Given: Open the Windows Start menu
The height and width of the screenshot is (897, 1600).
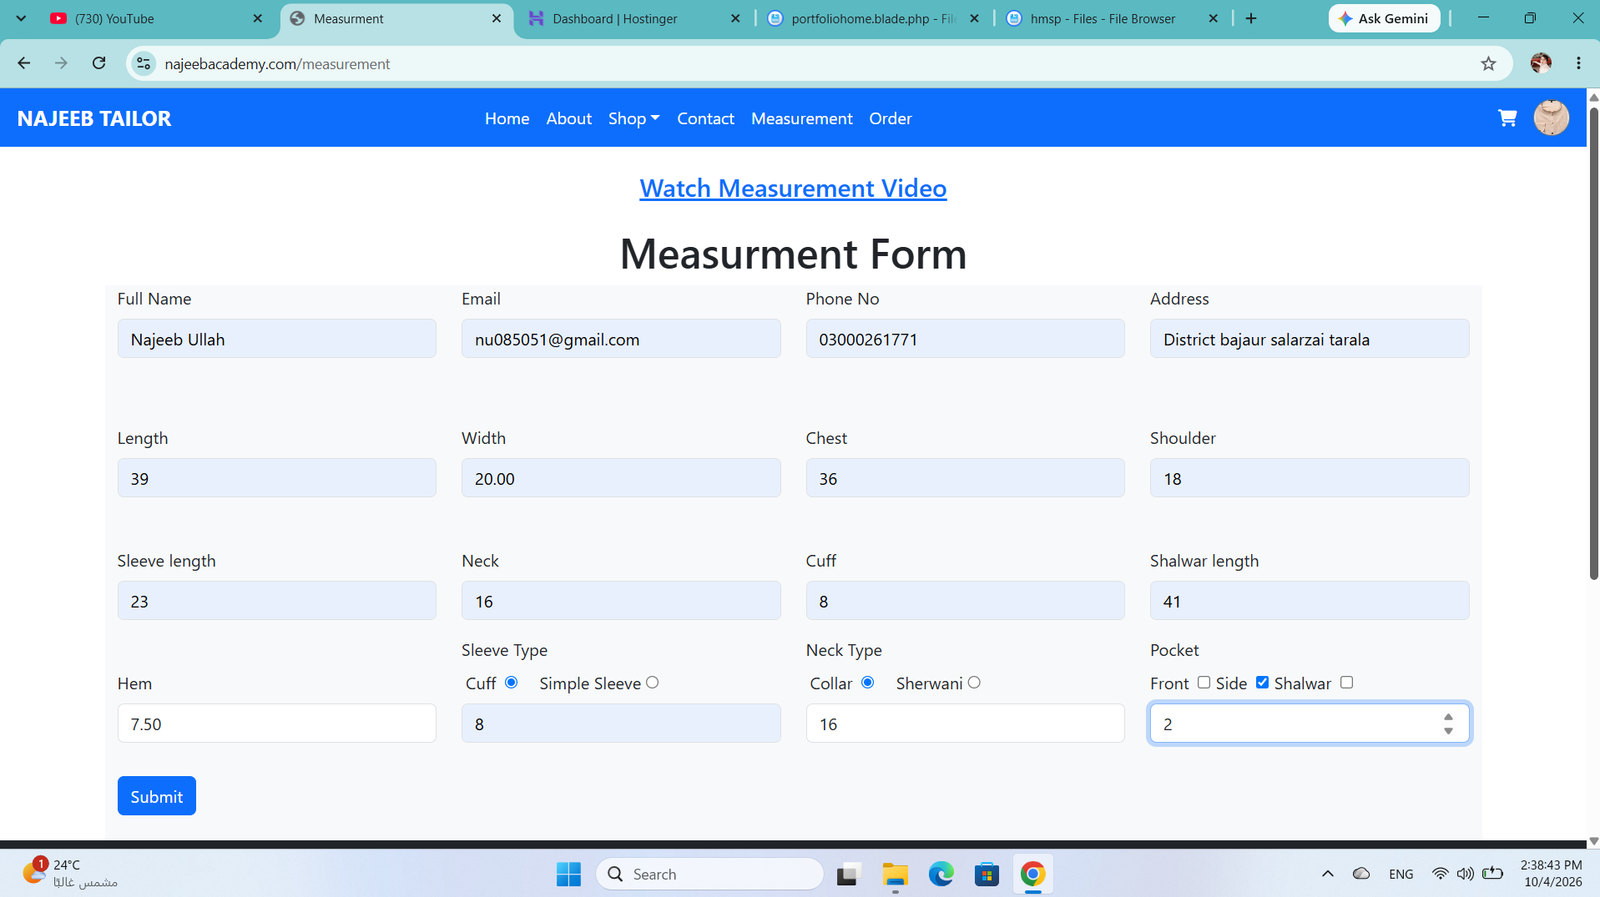Looking at the screenshot, I should (x=568, y=874).
